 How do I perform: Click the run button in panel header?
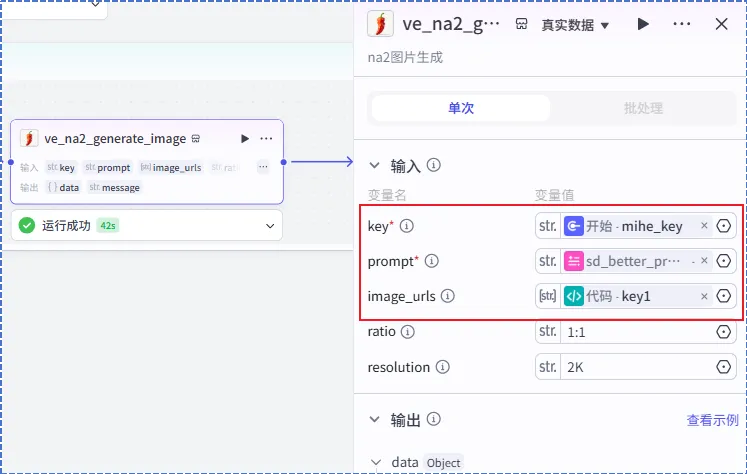tap(643, 24)
